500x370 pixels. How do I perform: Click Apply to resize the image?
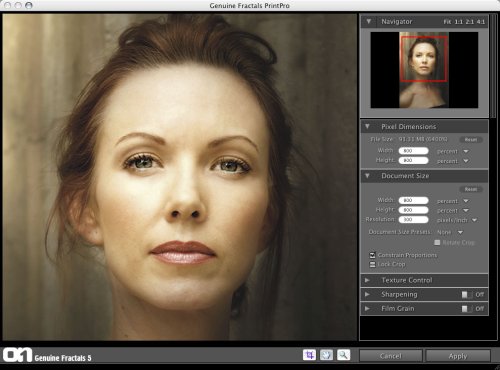pos(458,356)
